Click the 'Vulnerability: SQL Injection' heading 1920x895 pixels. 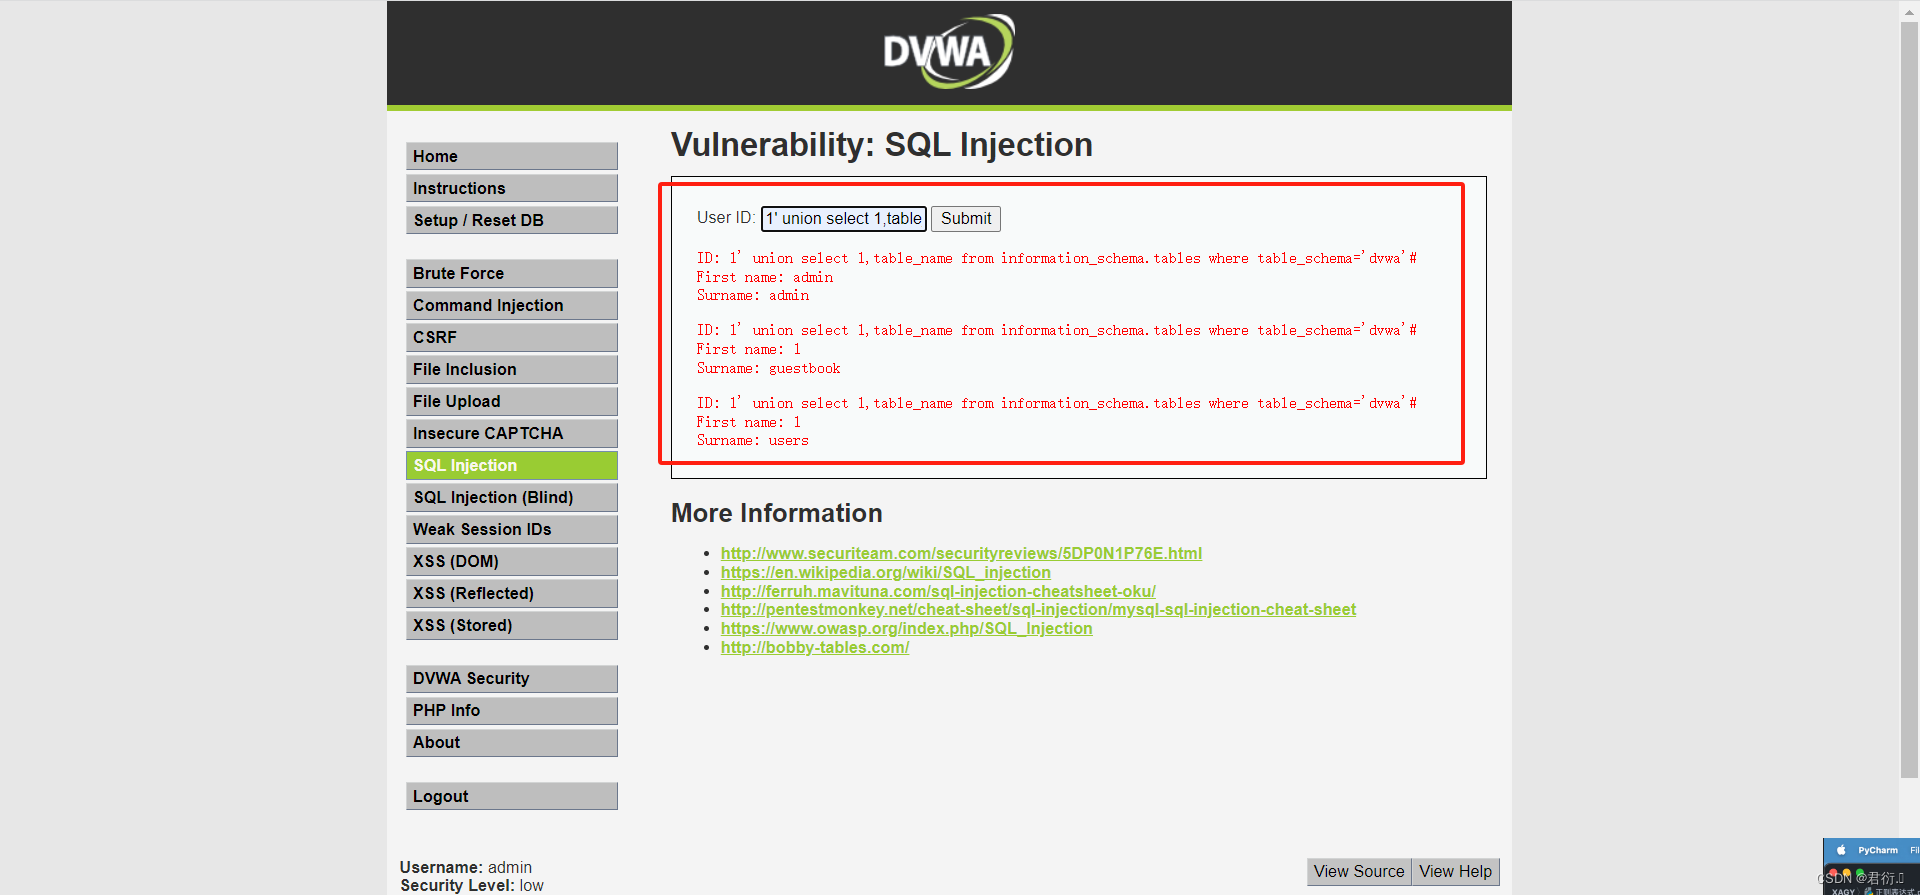pos(881,145)
